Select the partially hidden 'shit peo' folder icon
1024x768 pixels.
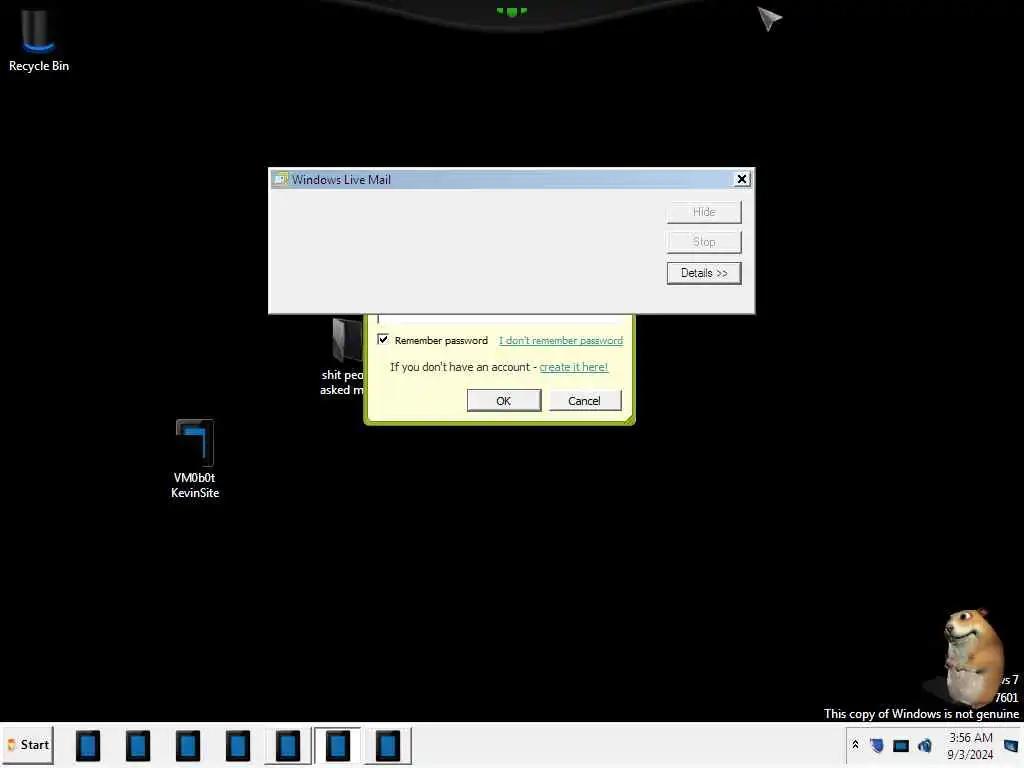click(342, 357)
